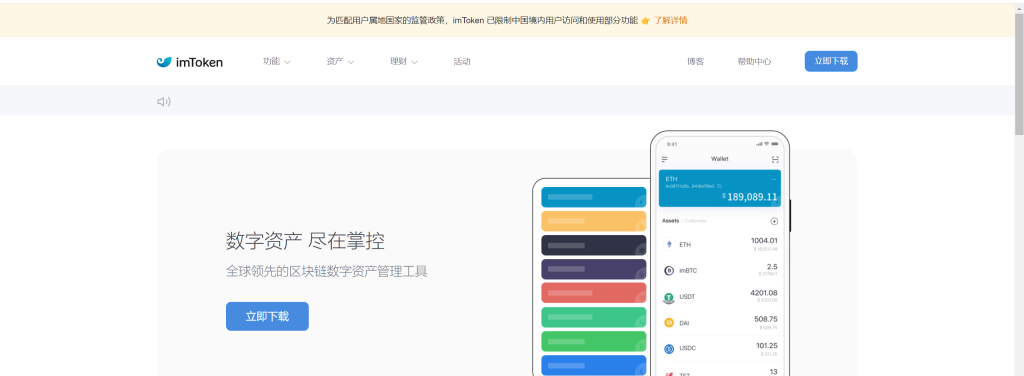The image size is (1024, 376).
Task: Click the ETH amount 1004.01
Action: (x=764, y=240)
